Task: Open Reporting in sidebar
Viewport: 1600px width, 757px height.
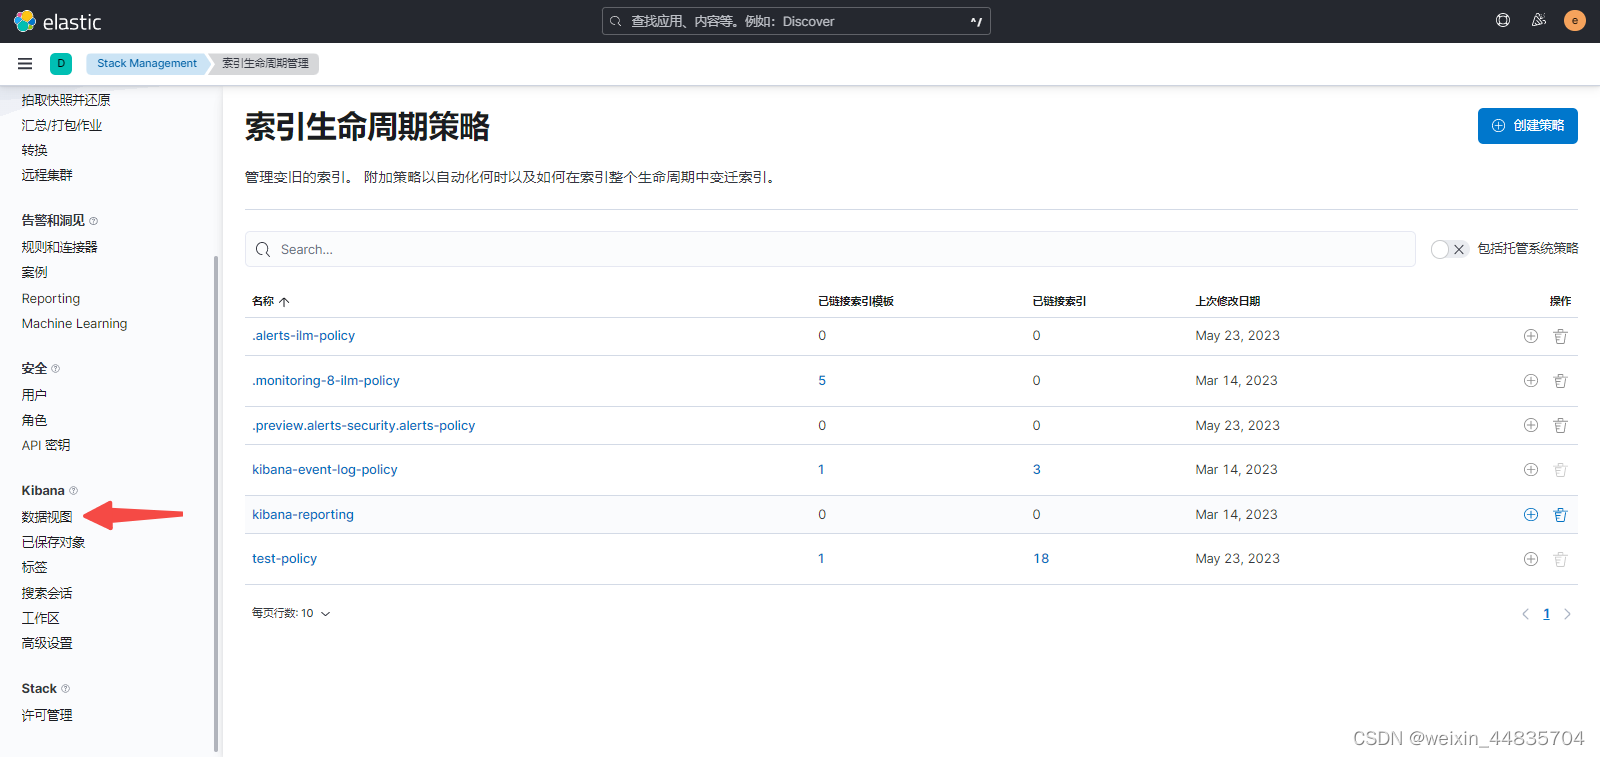Action: [51, 299]
